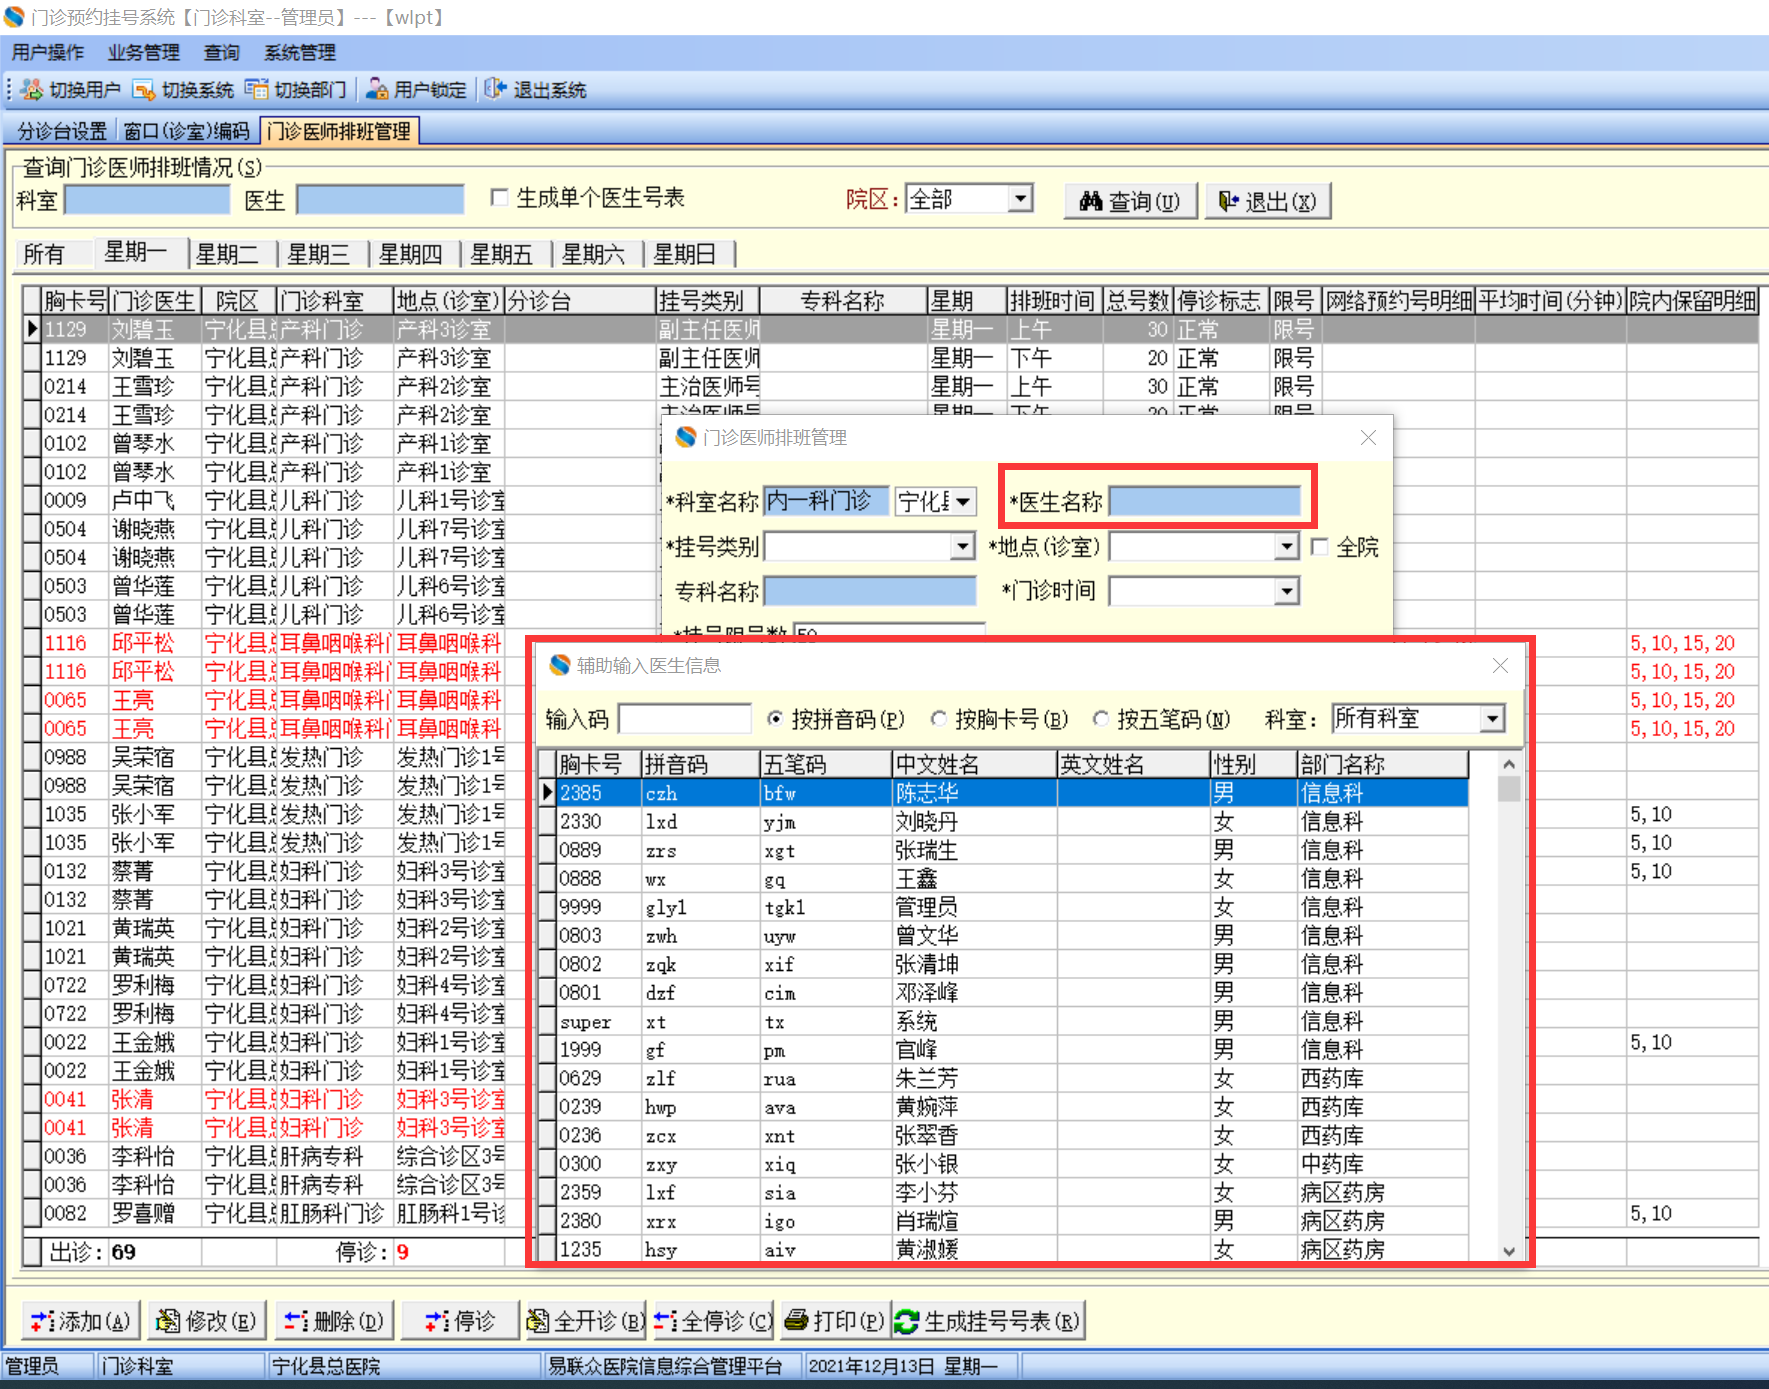Click the 部门名称 column header
This screenshot has width=1769, height=1389.
(1383, 764)
